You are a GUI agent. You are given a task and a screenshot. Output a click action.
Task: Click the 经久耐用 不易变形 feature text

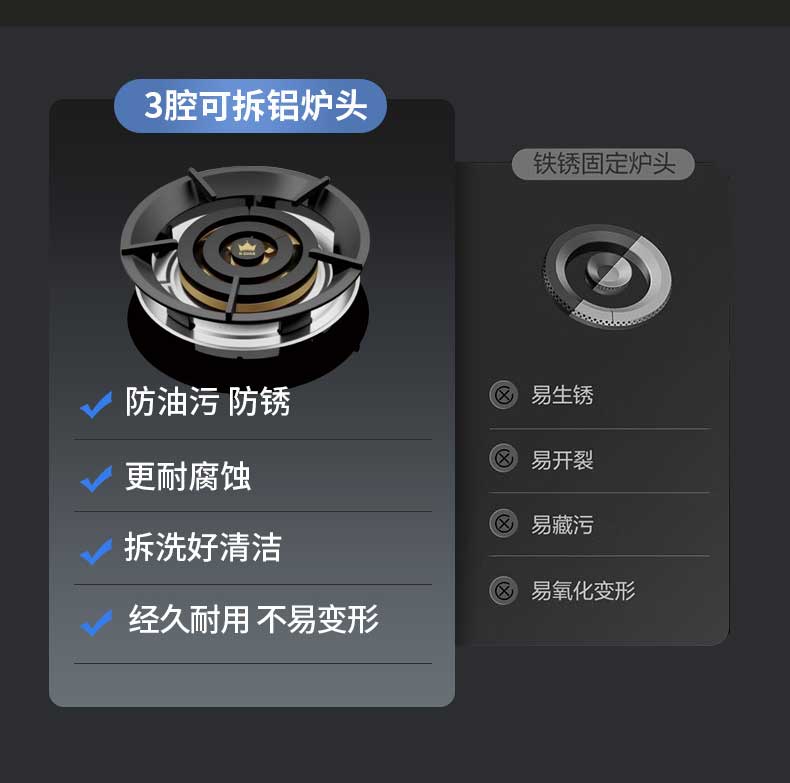click(253, 619)
